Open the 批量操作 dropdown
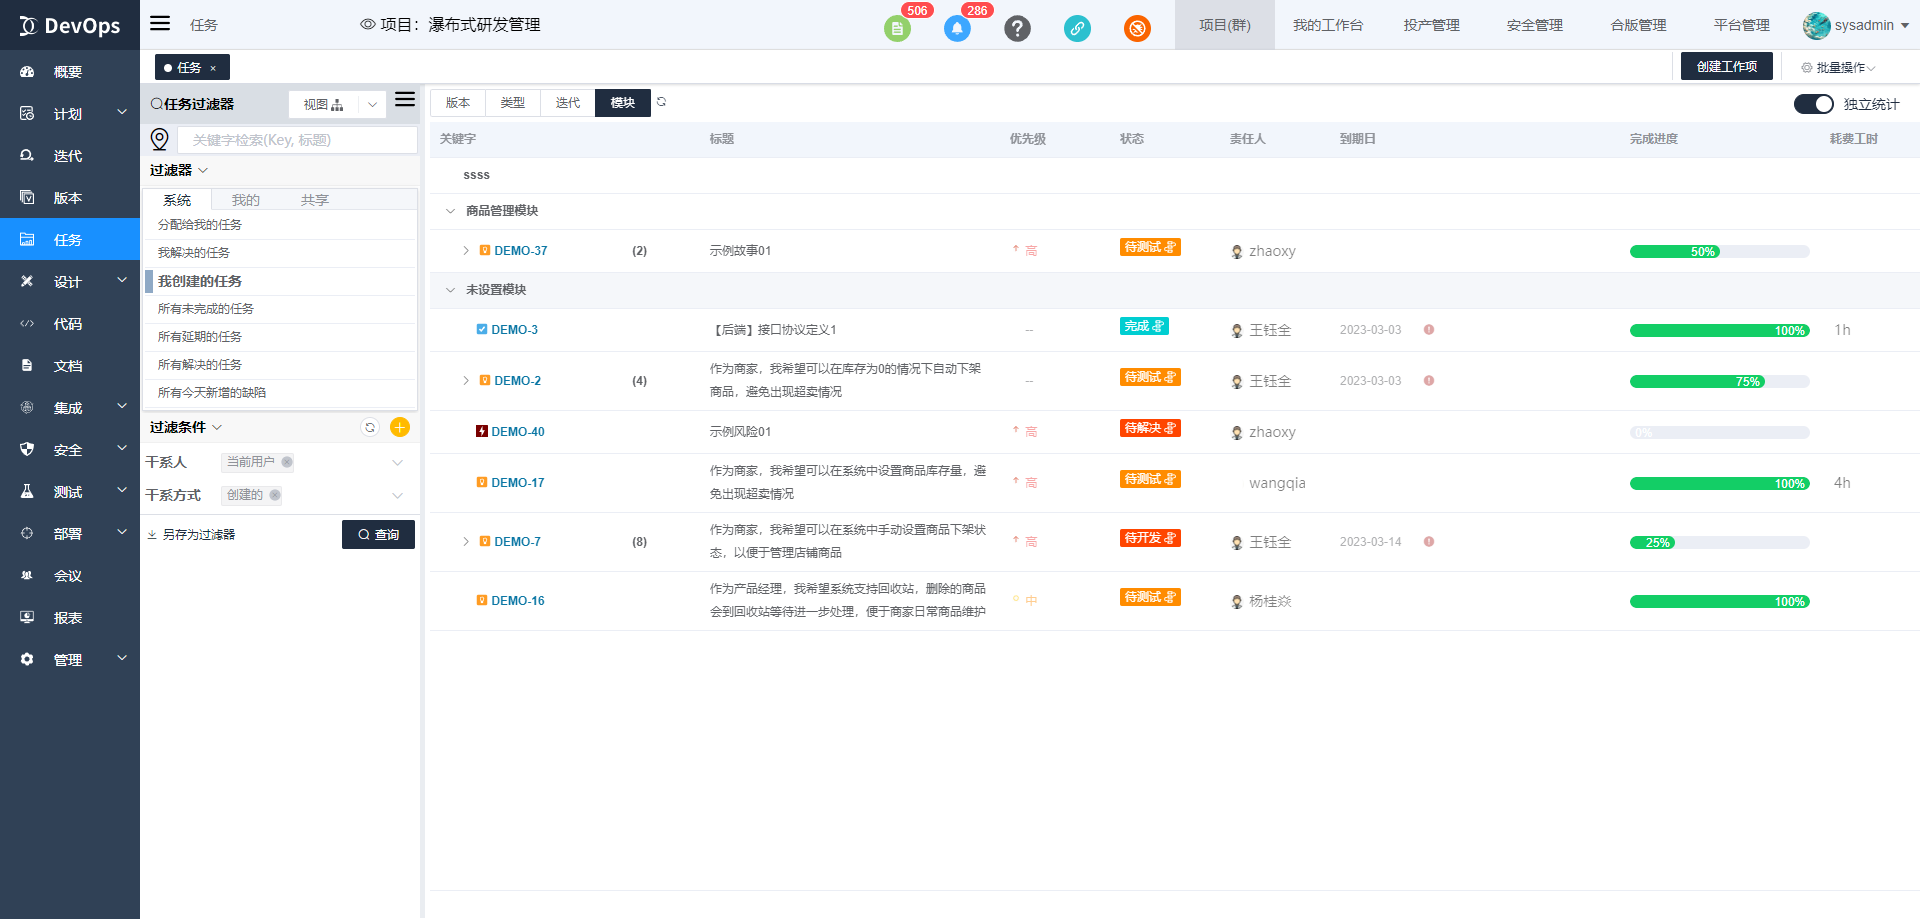 point(1838,68)
